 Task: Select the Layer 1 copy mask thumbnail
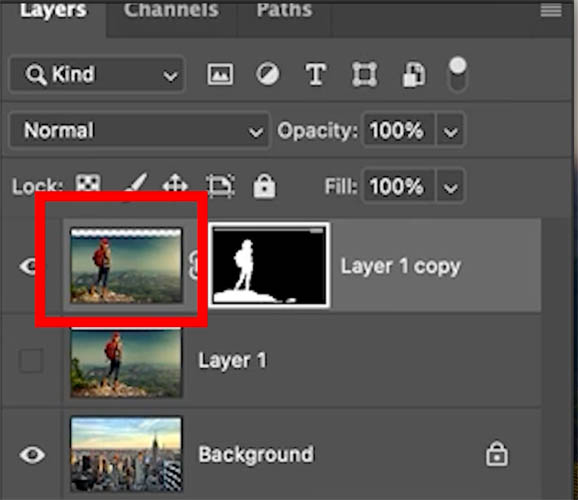(269, 265)
